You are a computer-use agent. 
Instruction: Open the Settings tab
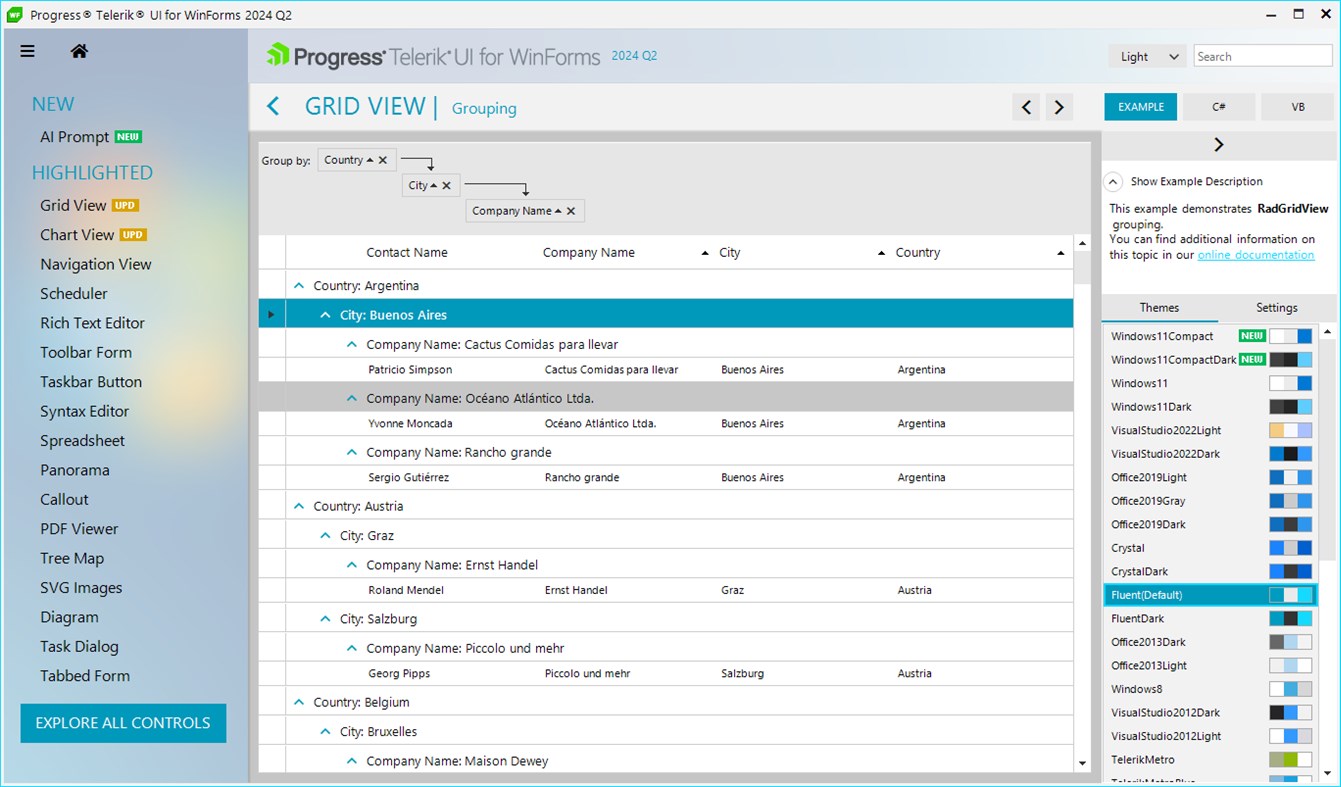click(x=1277, y=308)
